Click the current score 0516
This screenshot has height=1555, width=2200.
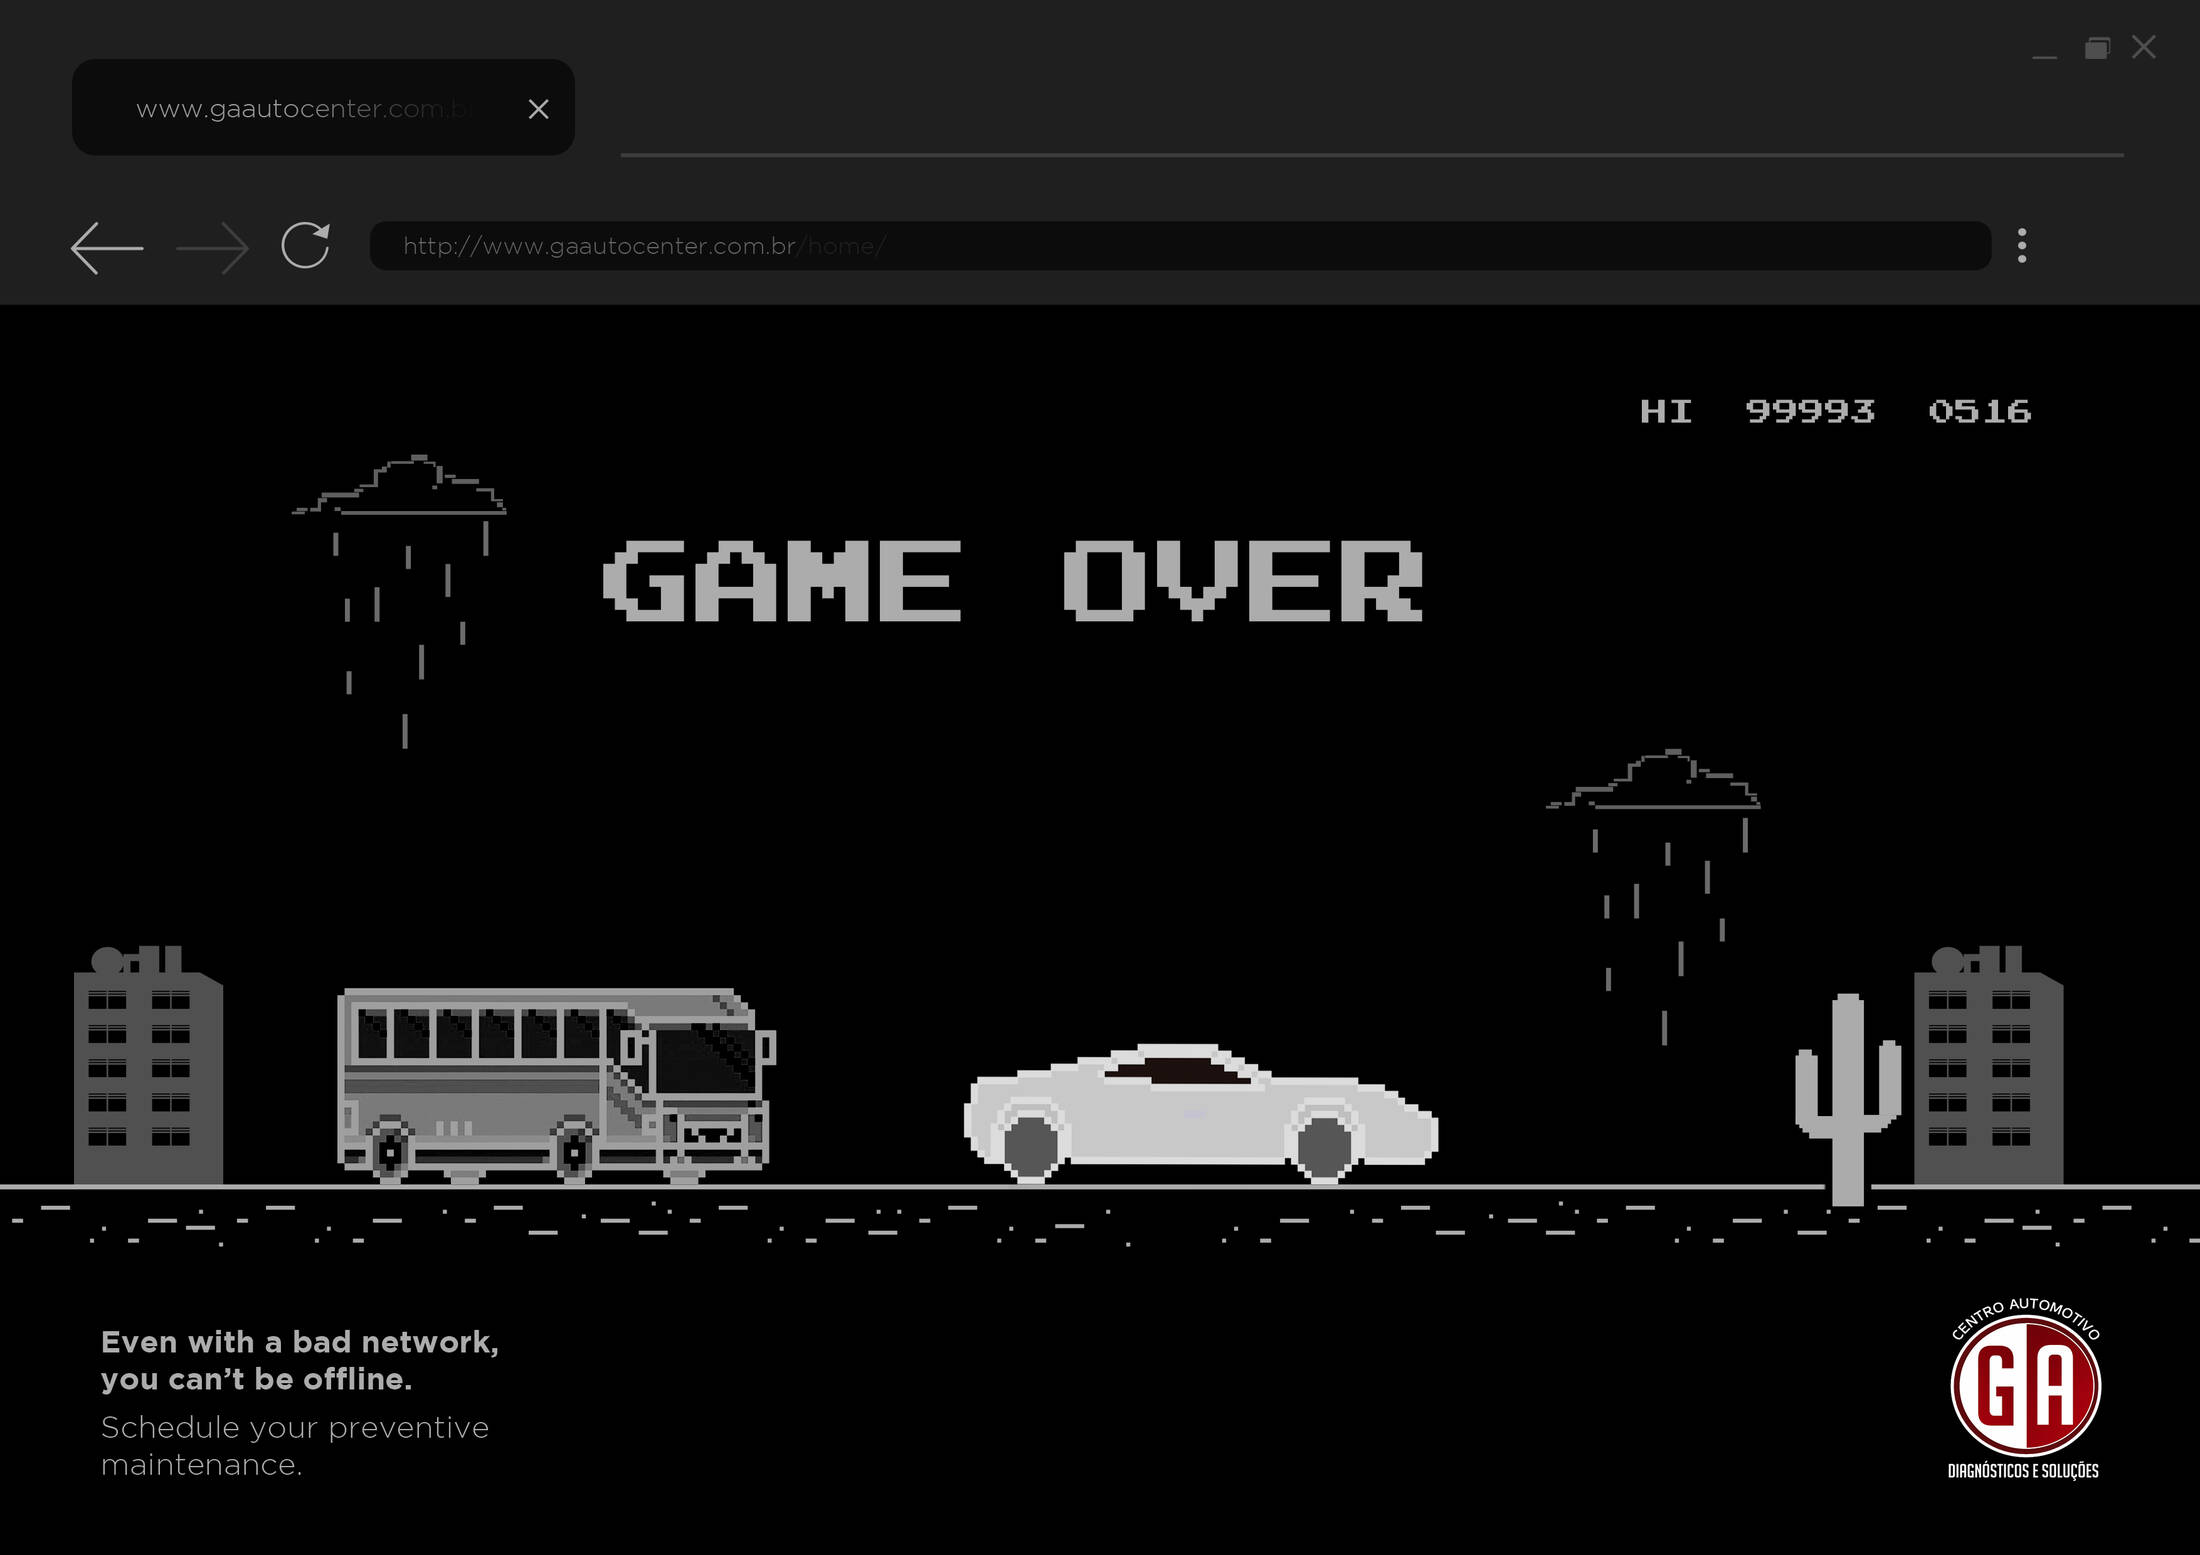coord(1980,411)
